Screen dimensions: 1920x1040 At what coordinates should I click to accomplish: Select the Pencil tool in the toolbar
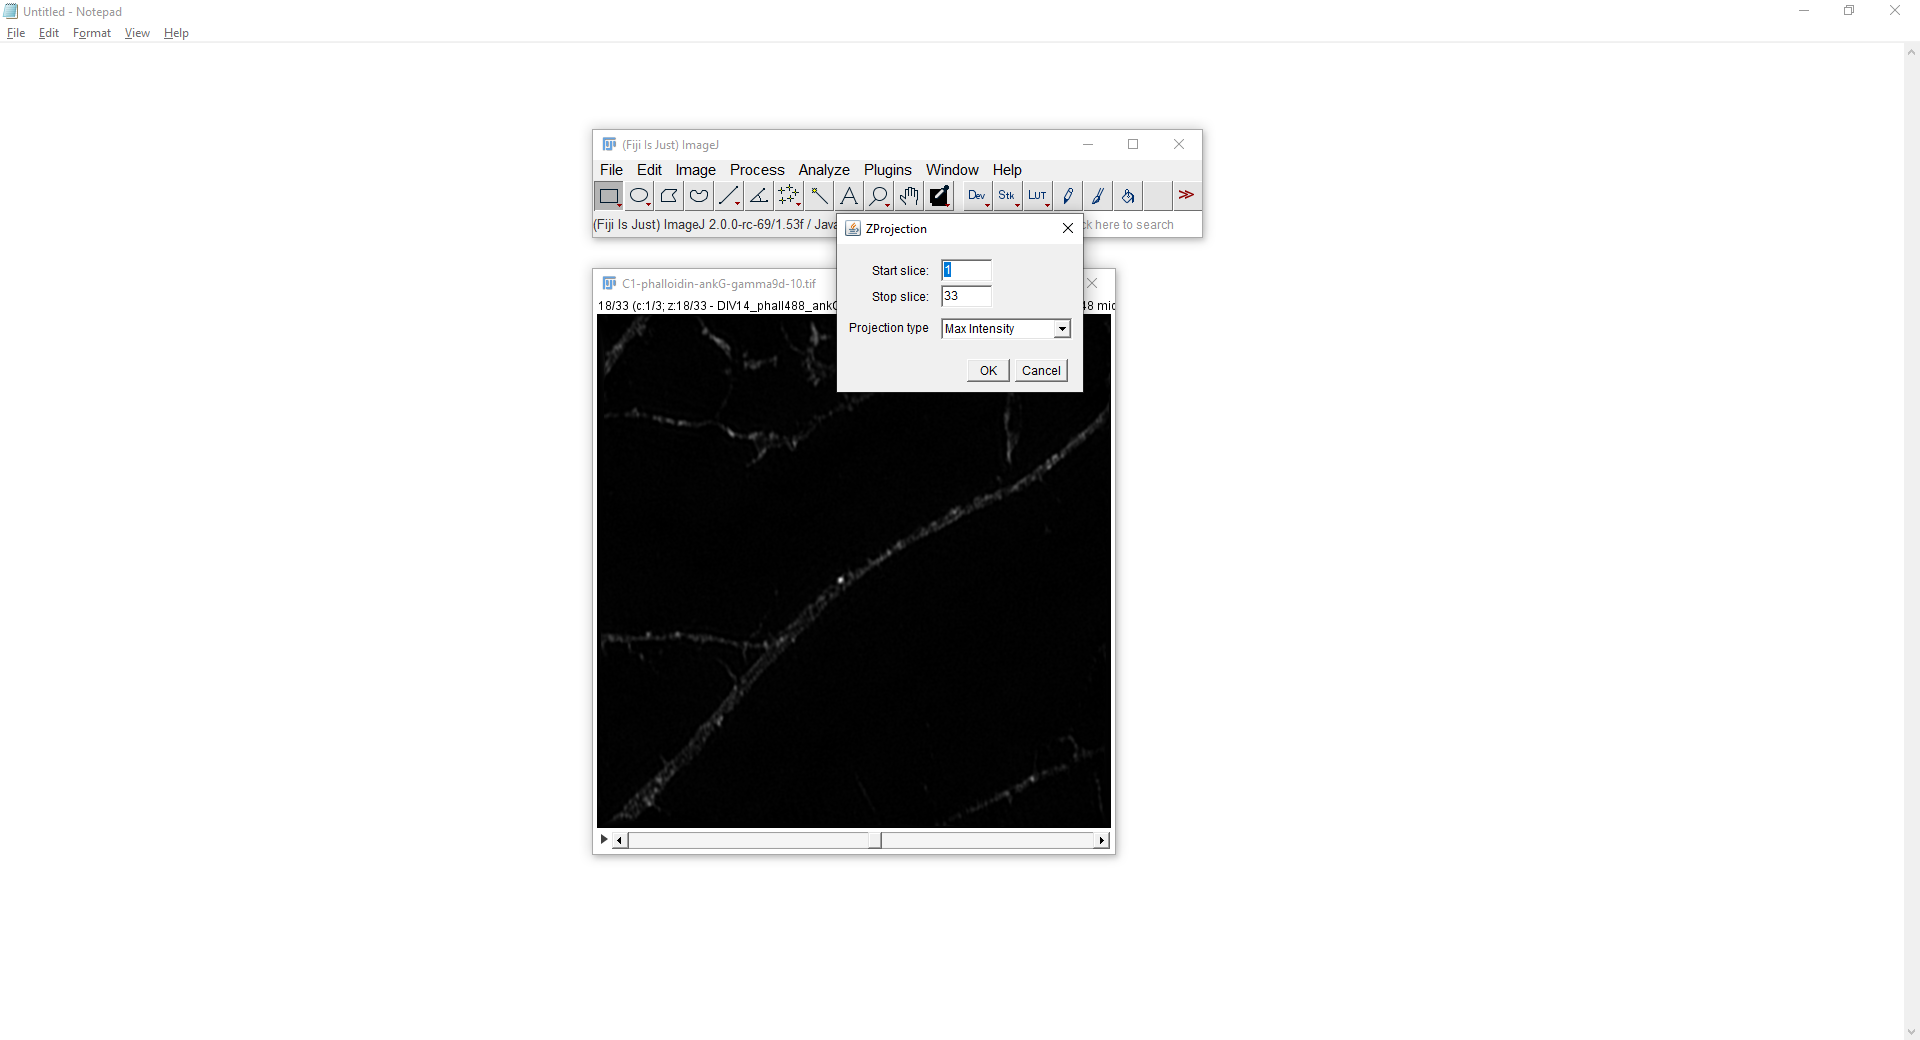click(x=1068, y=196)
